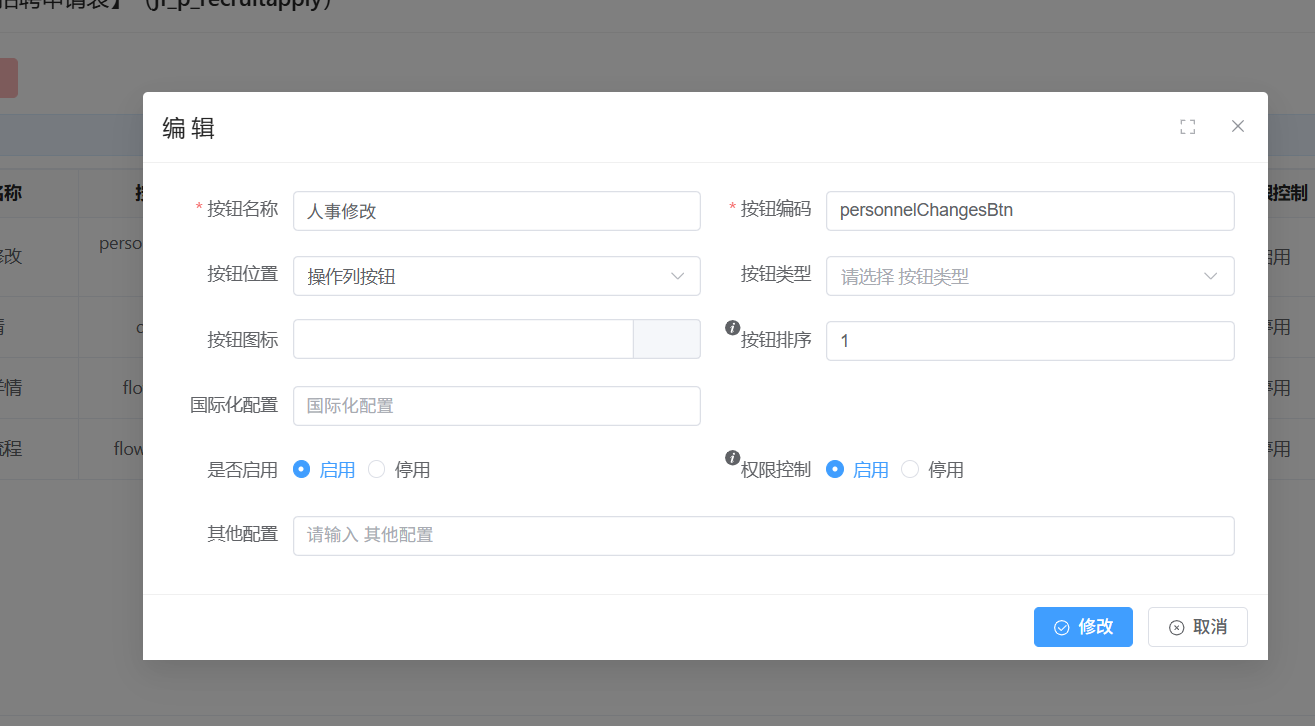
Task: Click the 按钮图标 input field
Action: (x=463, y=340)
